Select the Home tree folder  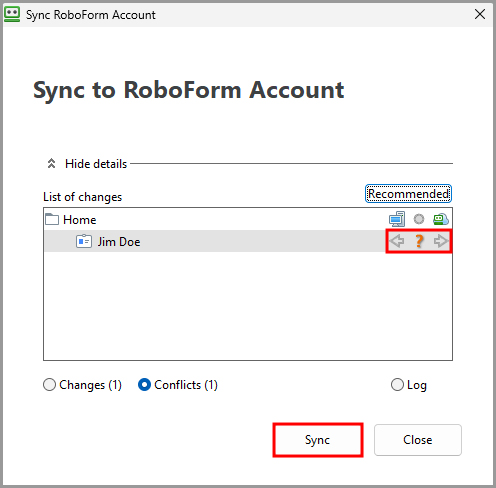coord(80,220)
